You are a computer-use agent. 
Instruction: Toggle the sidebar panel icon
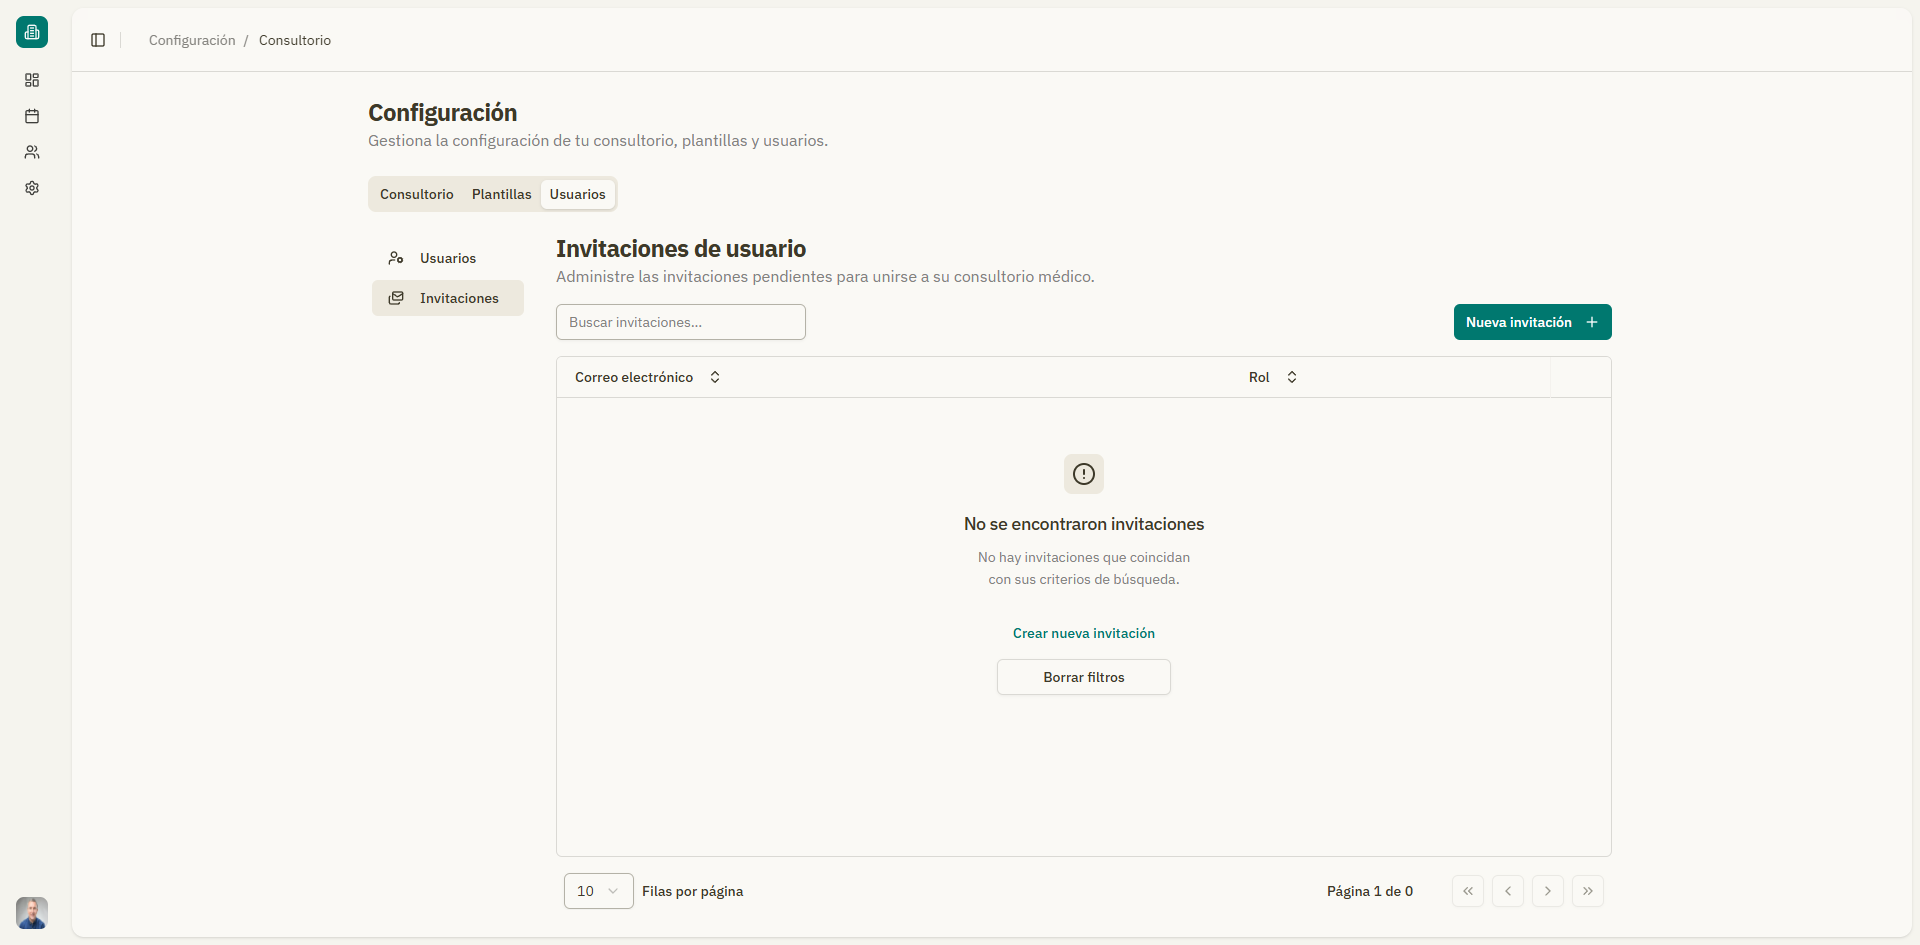[x=97, y=40]
